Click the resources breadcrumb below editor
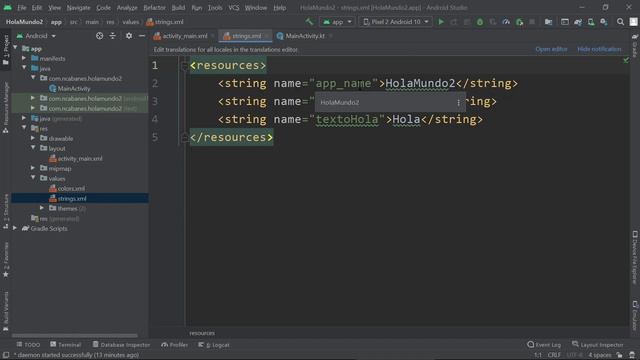 click(202, 333)
